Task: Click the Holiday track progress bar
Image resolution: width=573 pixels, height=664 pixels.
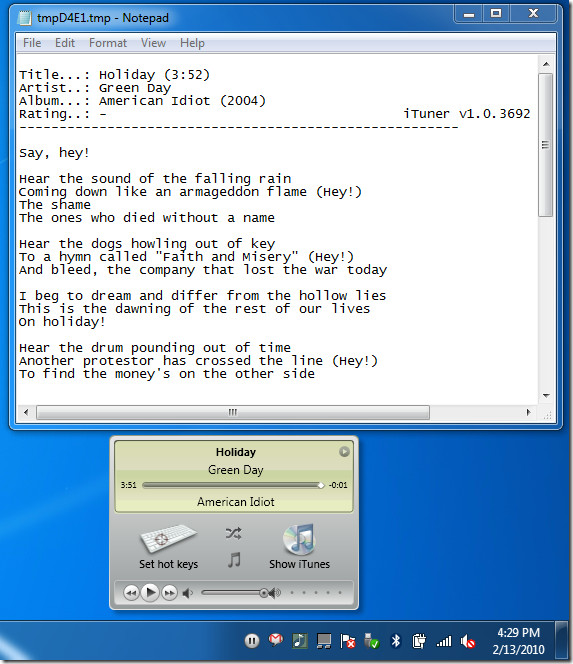Action: click(x=233, y=485)
